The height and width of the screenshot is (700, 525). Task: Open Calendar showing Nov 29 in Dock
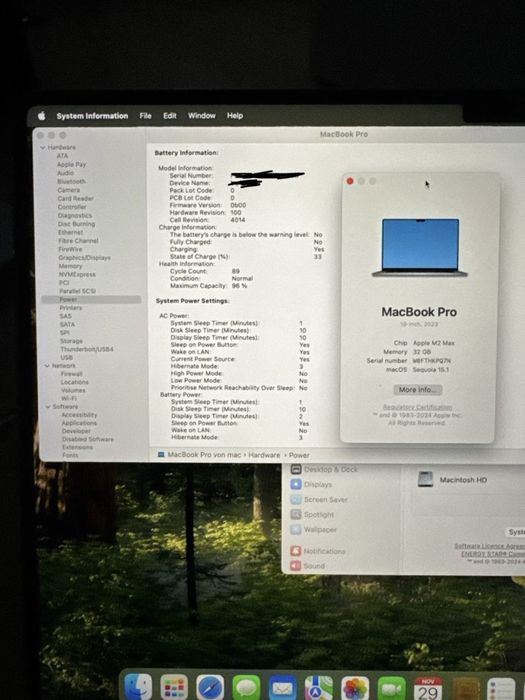(428, 689)
